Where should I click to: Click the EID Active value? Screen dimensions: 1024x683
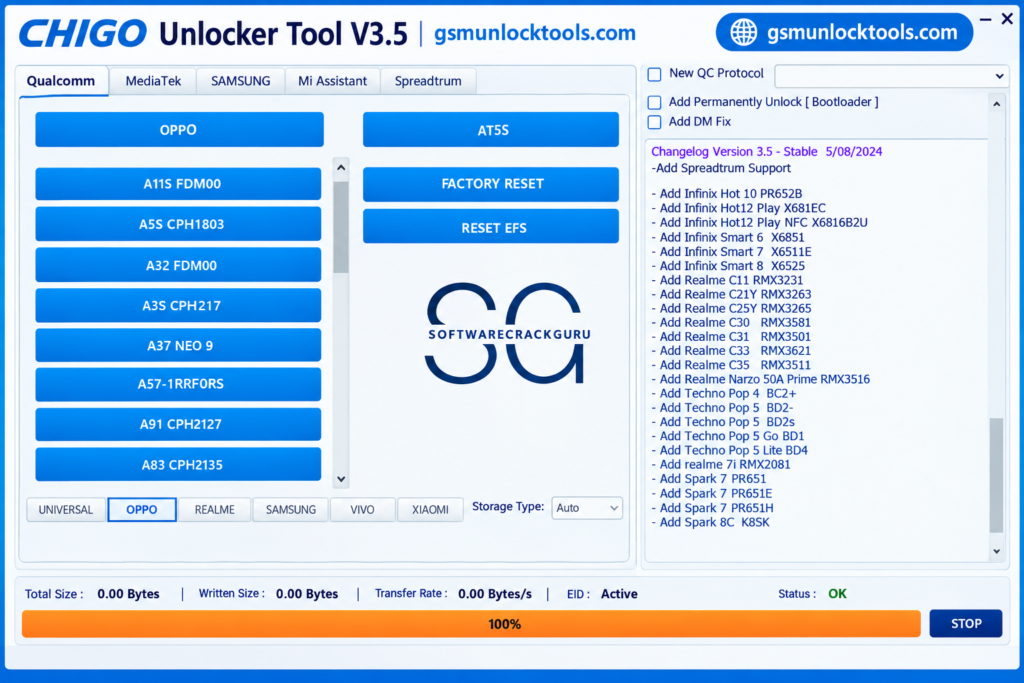tap(619, 594)
